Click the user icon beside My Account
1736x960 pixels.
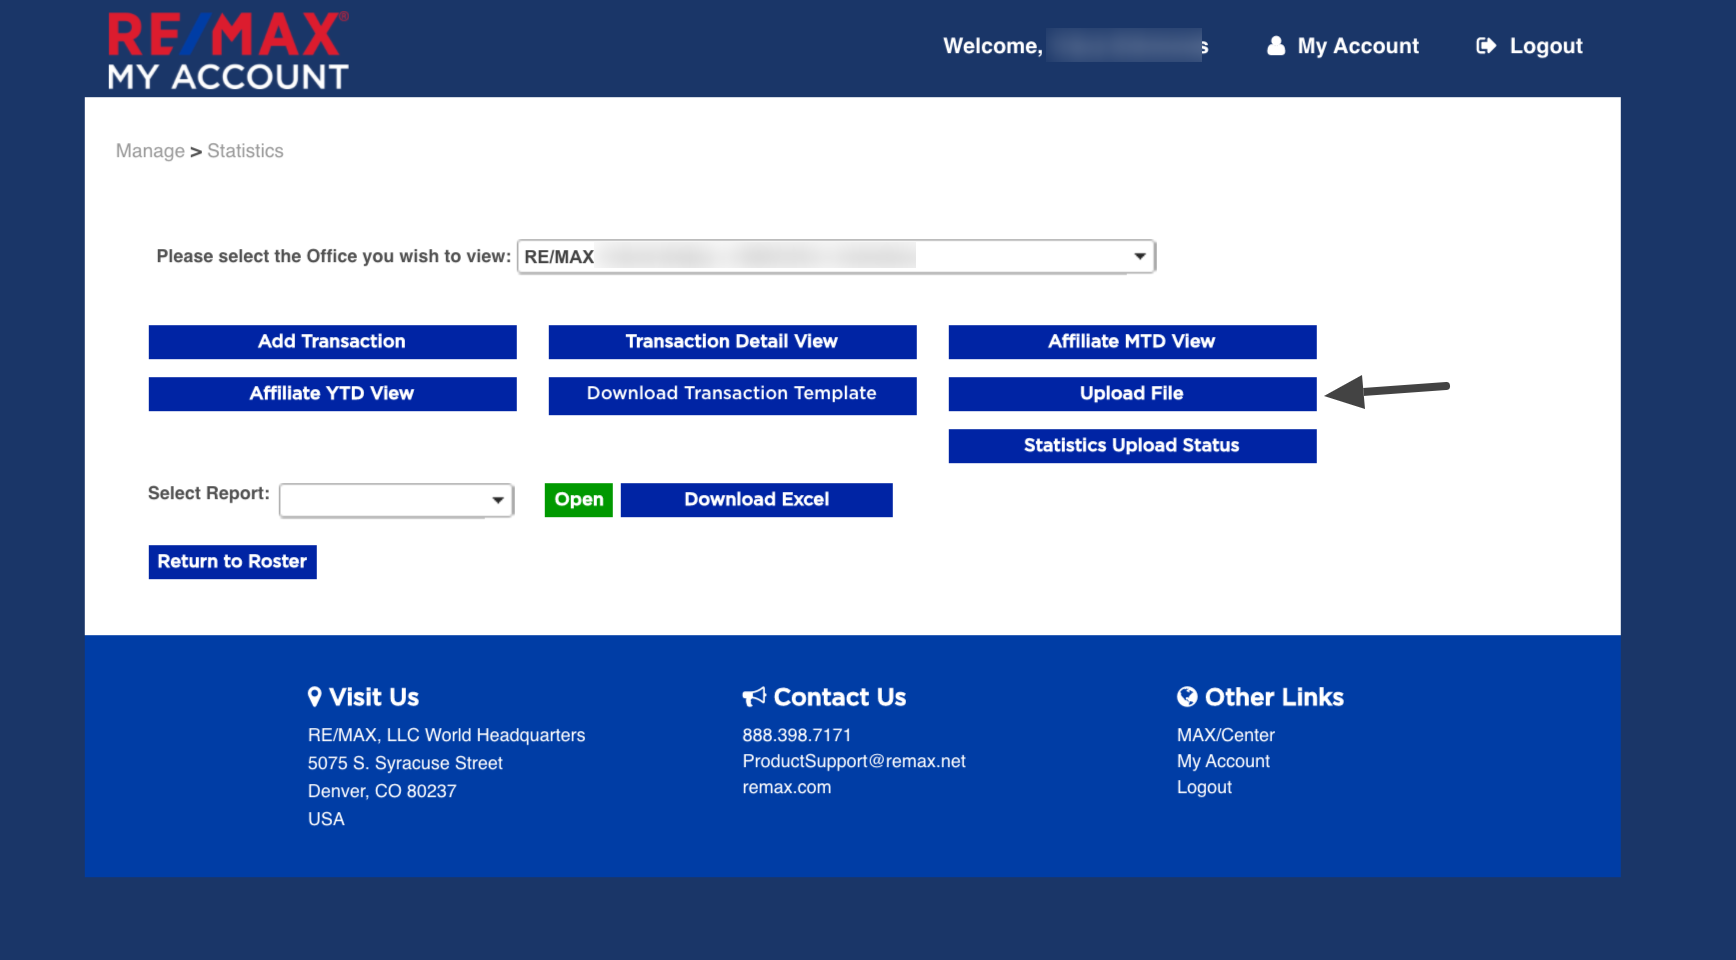(1276, 46)
